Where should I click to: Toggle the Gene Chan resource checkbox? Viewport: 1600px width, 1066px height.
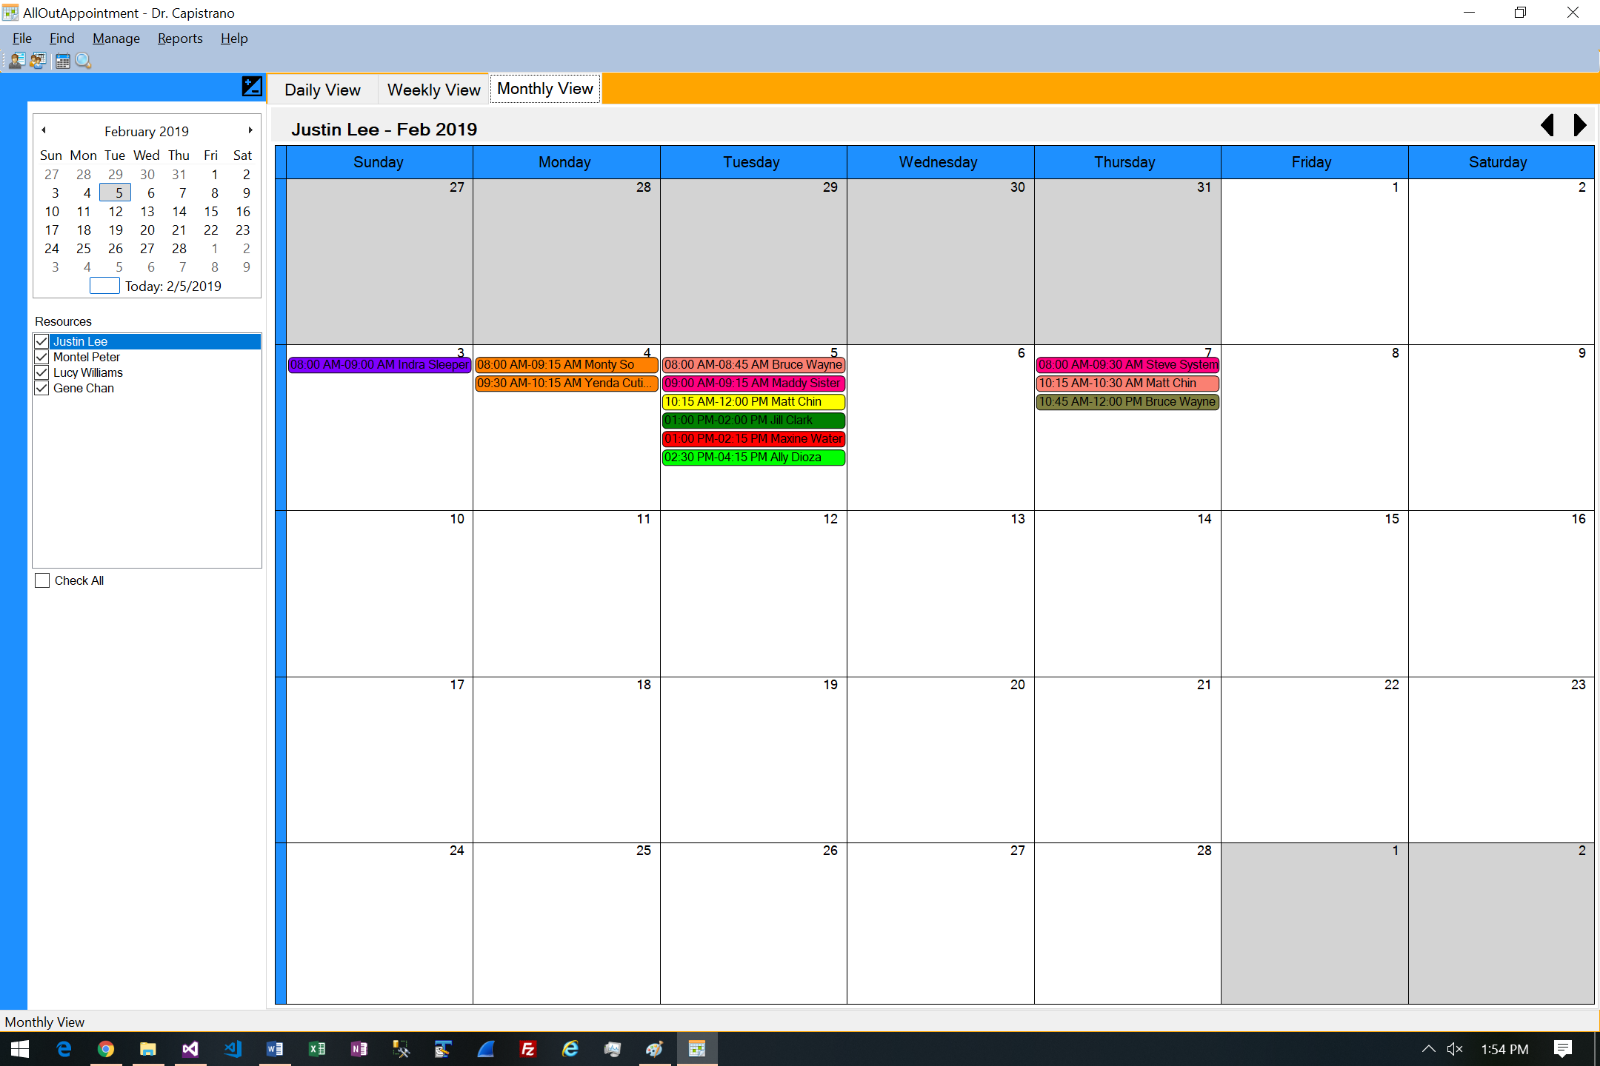42,388
